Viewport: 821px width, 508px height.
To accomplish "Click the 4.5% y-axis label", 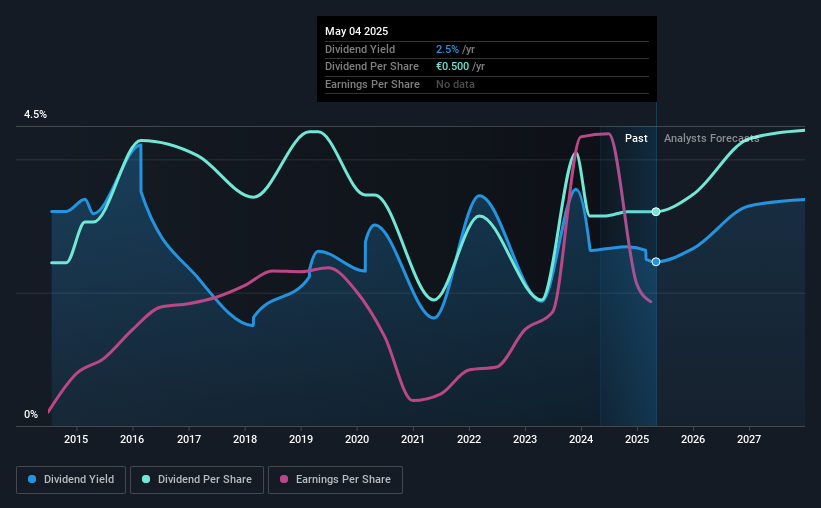I will (35, 115).
